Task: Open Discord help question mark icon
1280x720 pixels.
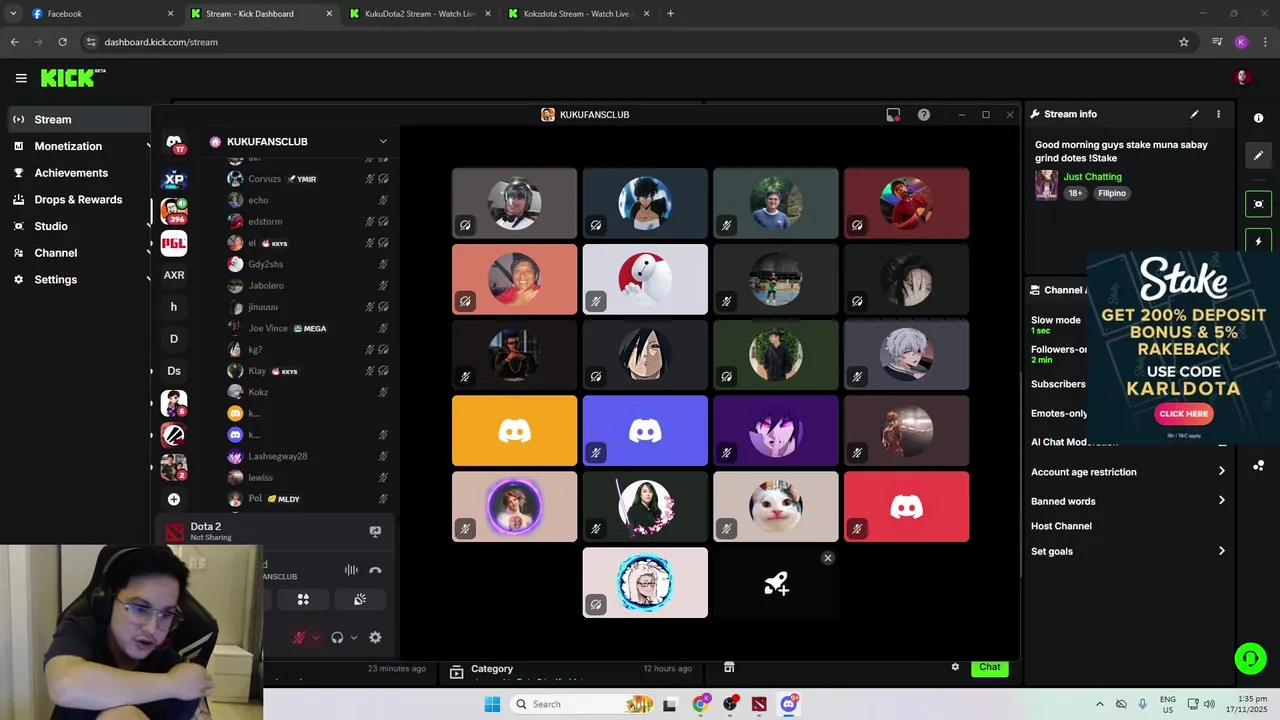Action: [924, 115]
